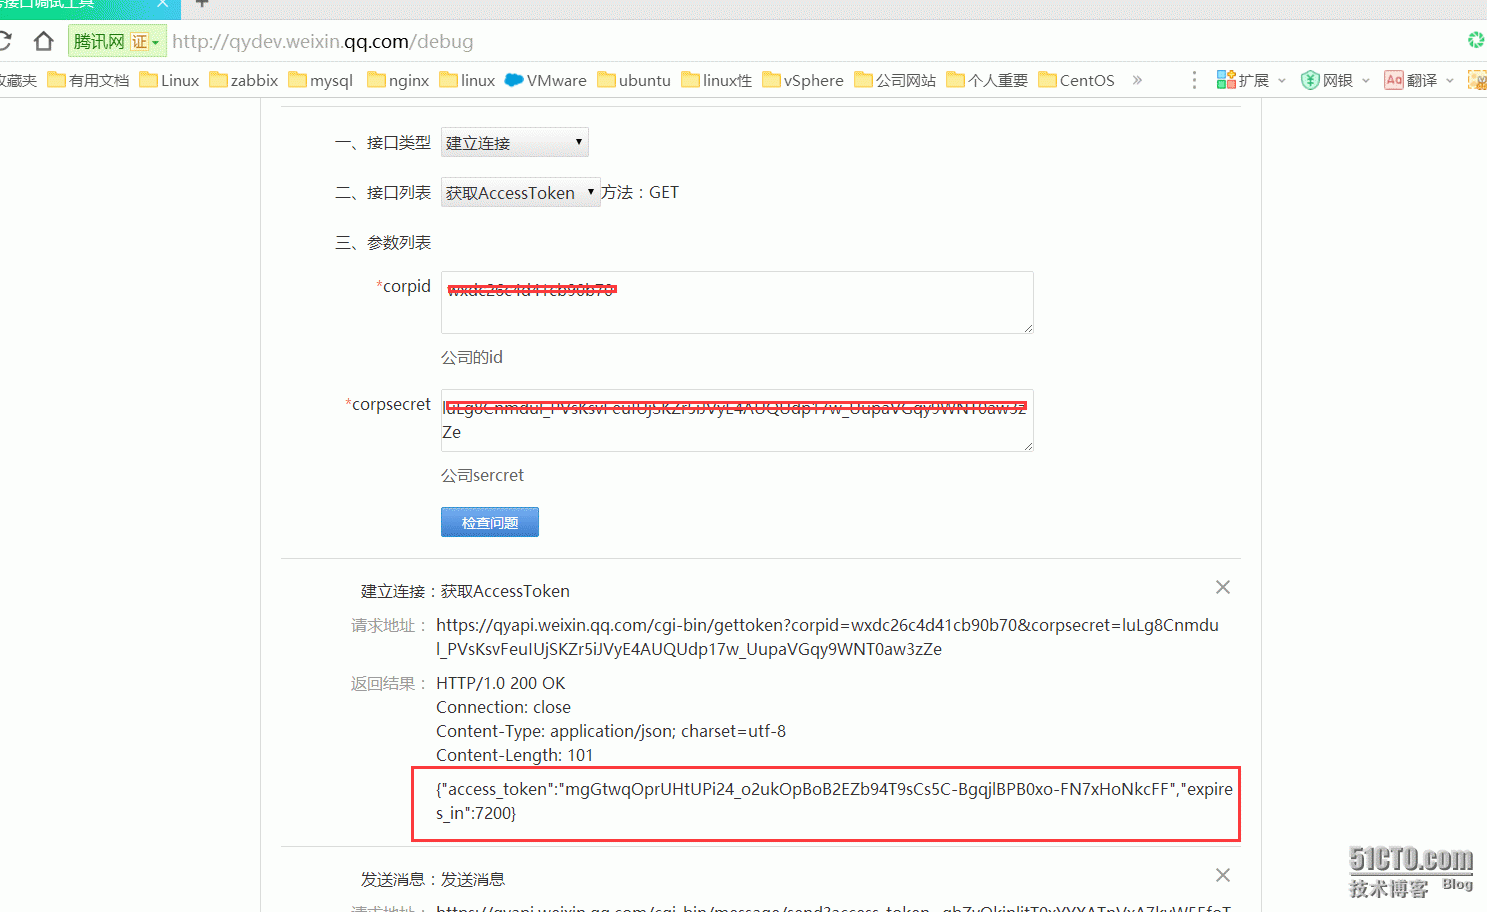
Task: Click the reload page icon
Action: click(x=4, y=41)
